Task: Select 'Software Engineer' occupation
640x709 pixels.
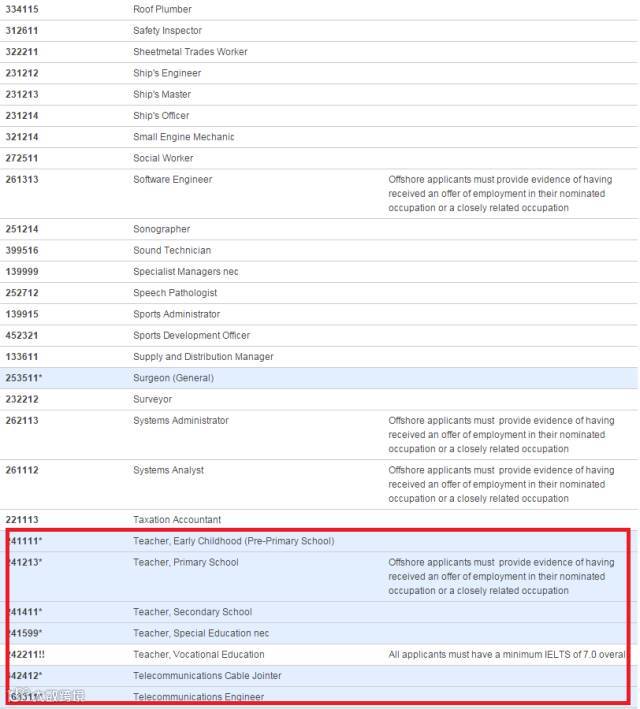Action: [x=172, y=179]
